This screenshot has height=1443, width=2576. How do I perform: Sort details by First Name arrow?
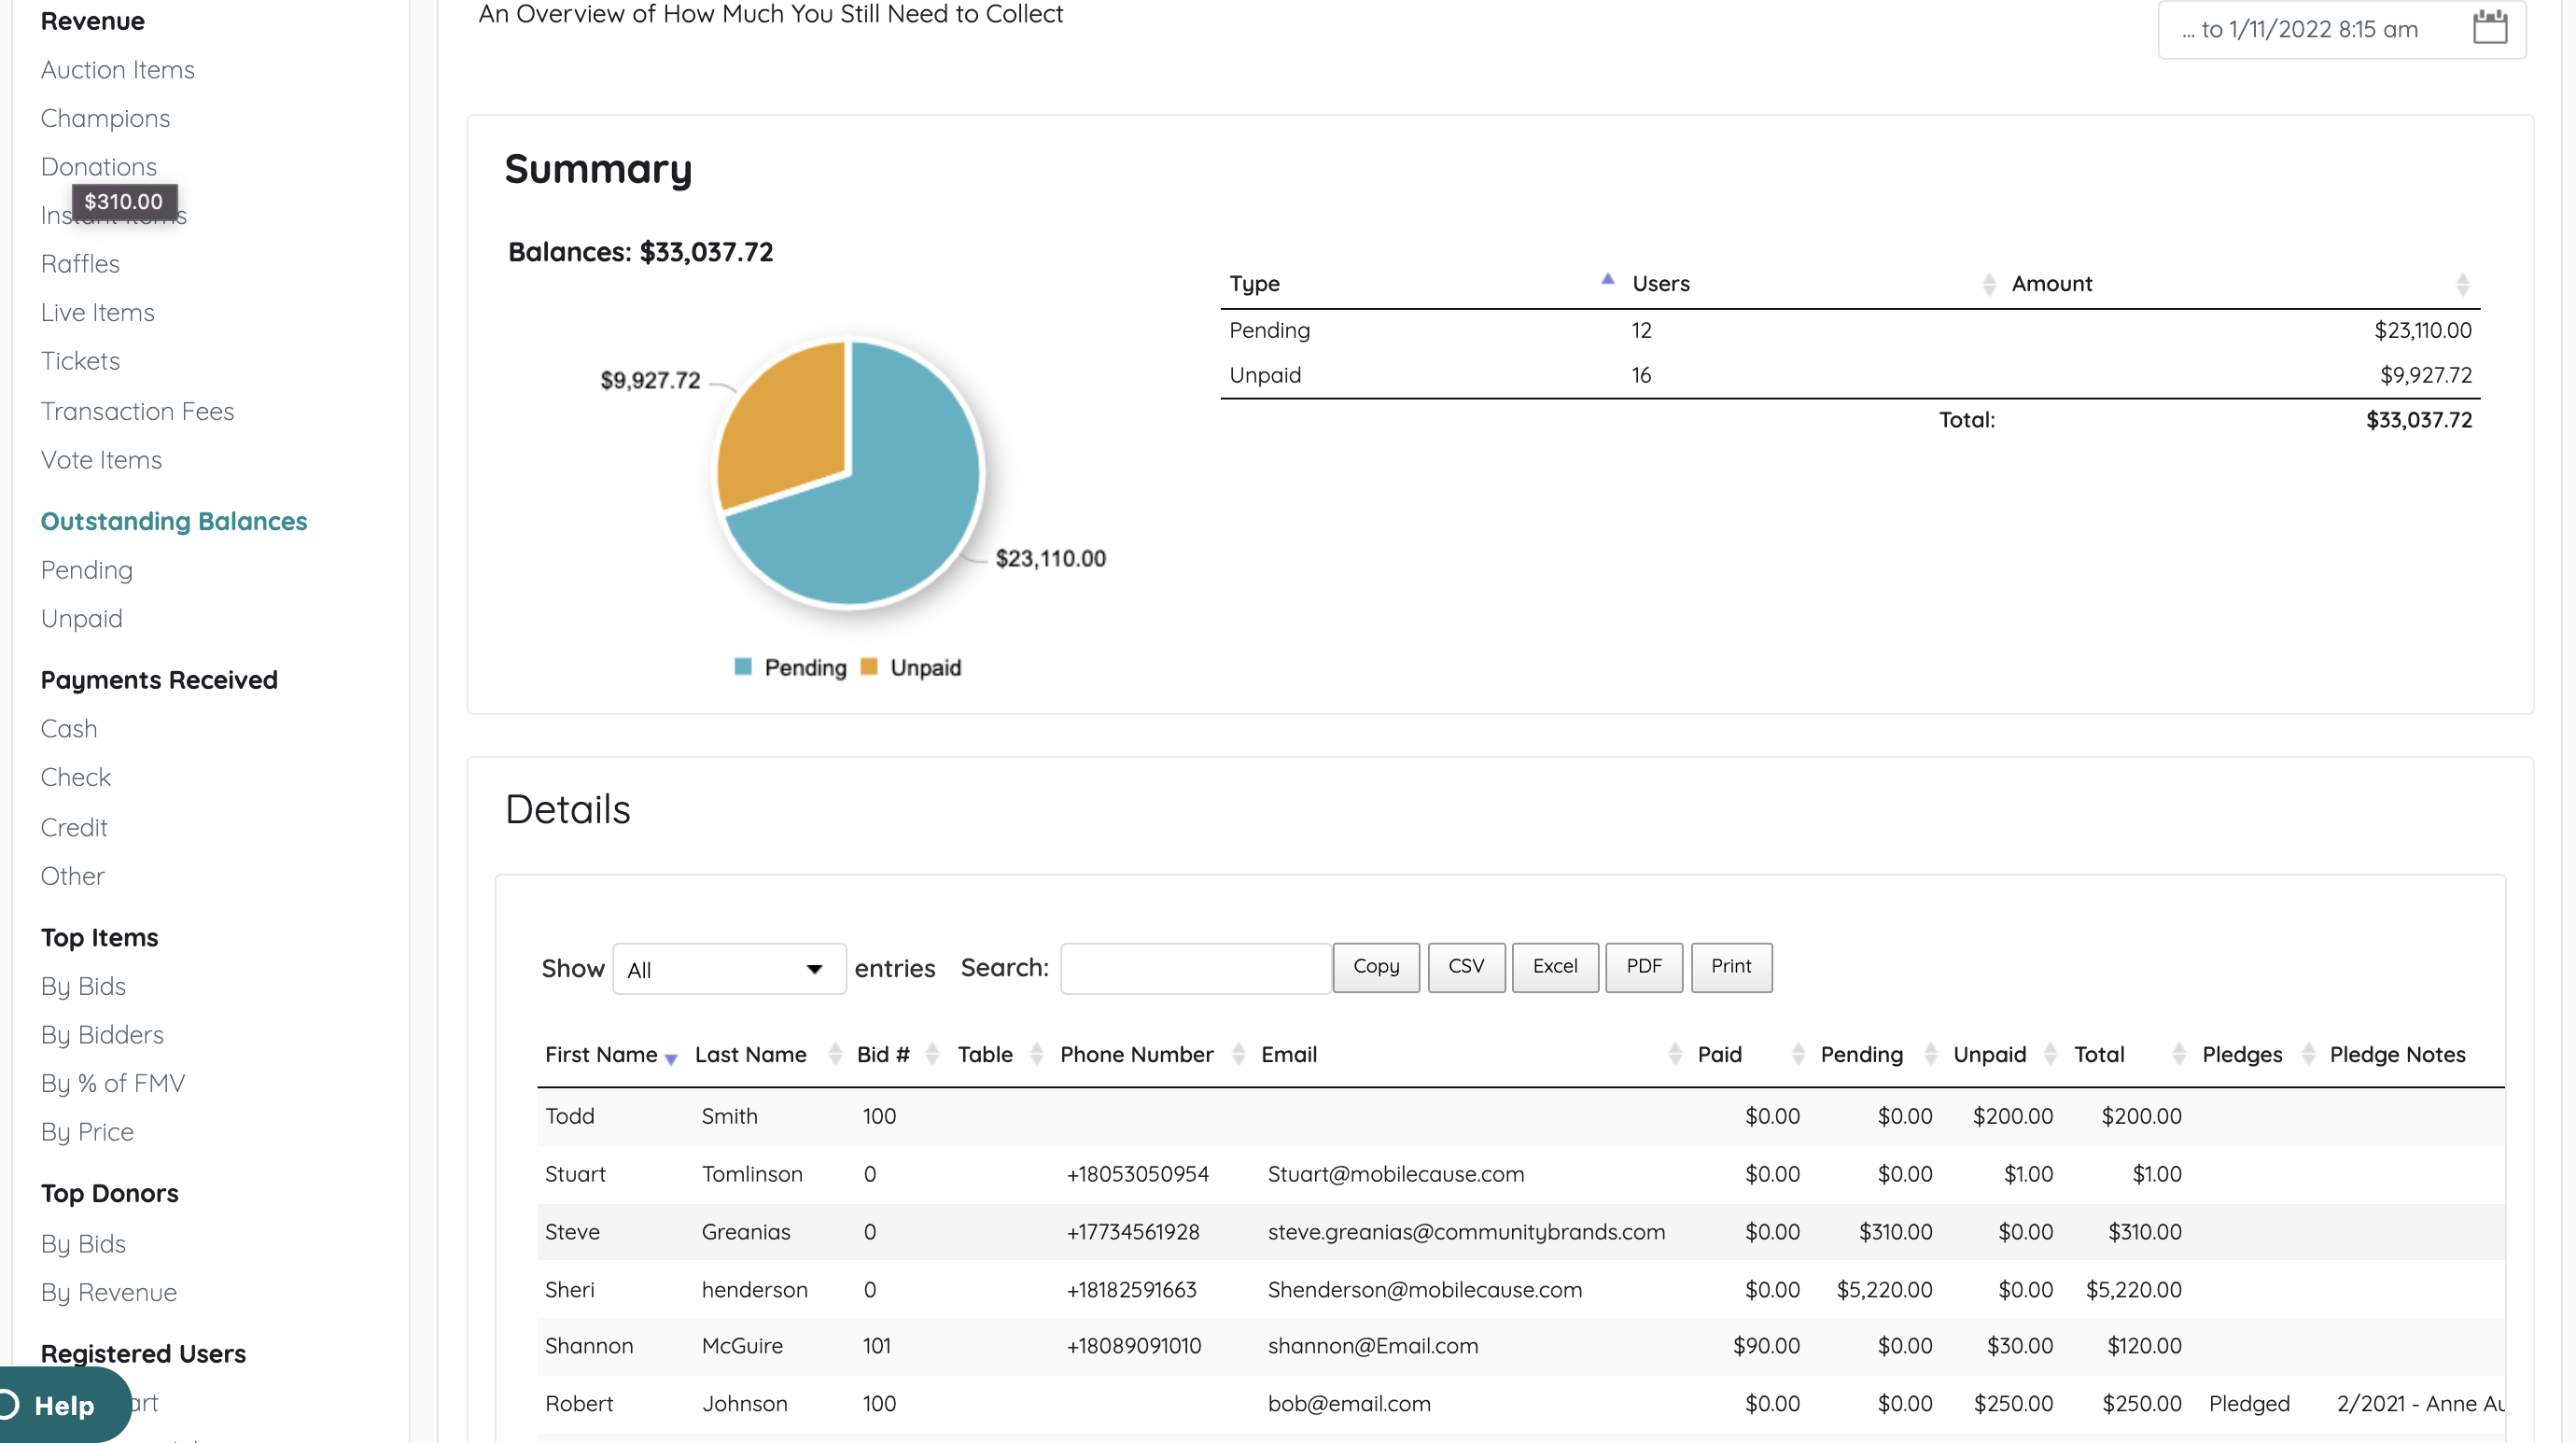tap(671, 1058)
